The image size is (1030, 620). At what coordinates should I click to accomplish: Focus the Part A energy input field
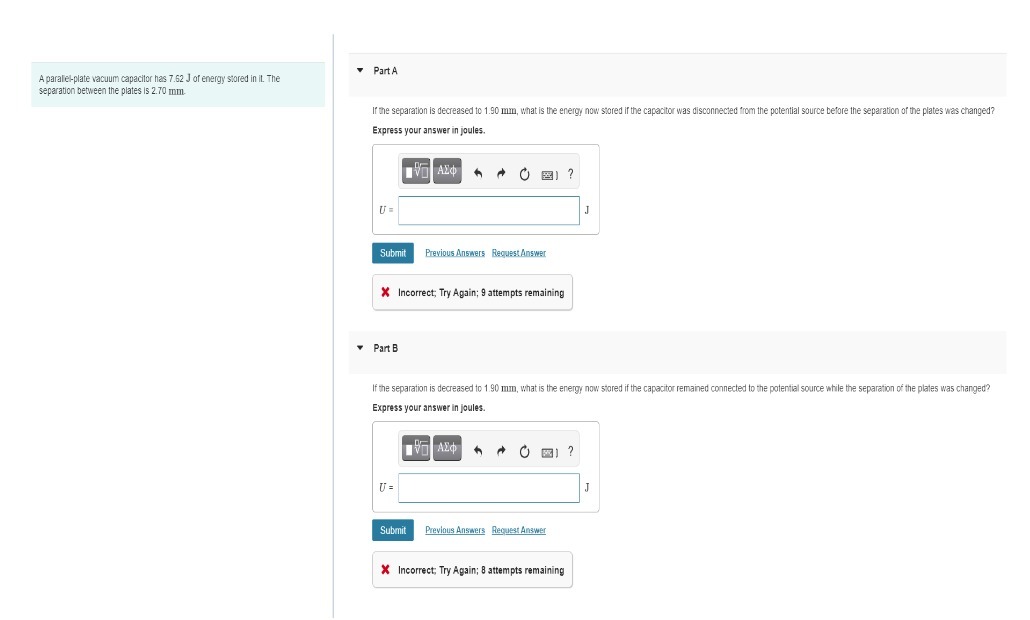click(489, 210)
